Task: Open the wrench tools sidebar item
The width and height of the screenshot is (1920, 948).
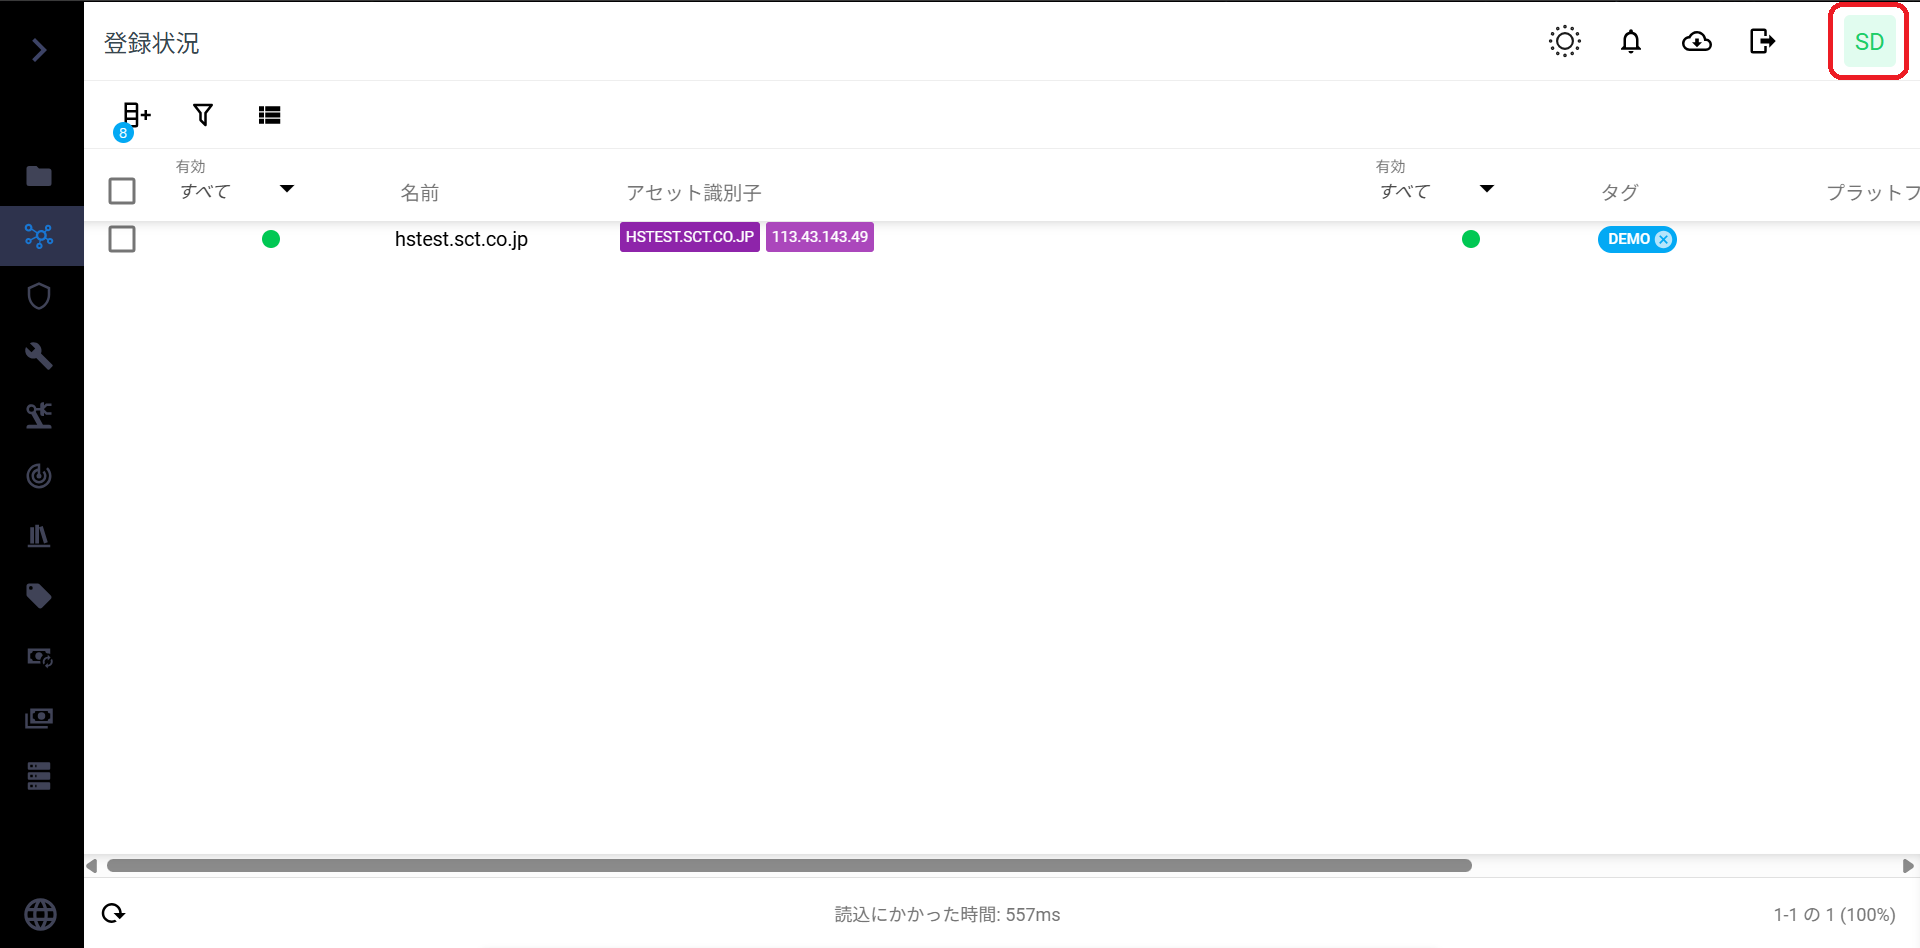Action: [39, 356]
